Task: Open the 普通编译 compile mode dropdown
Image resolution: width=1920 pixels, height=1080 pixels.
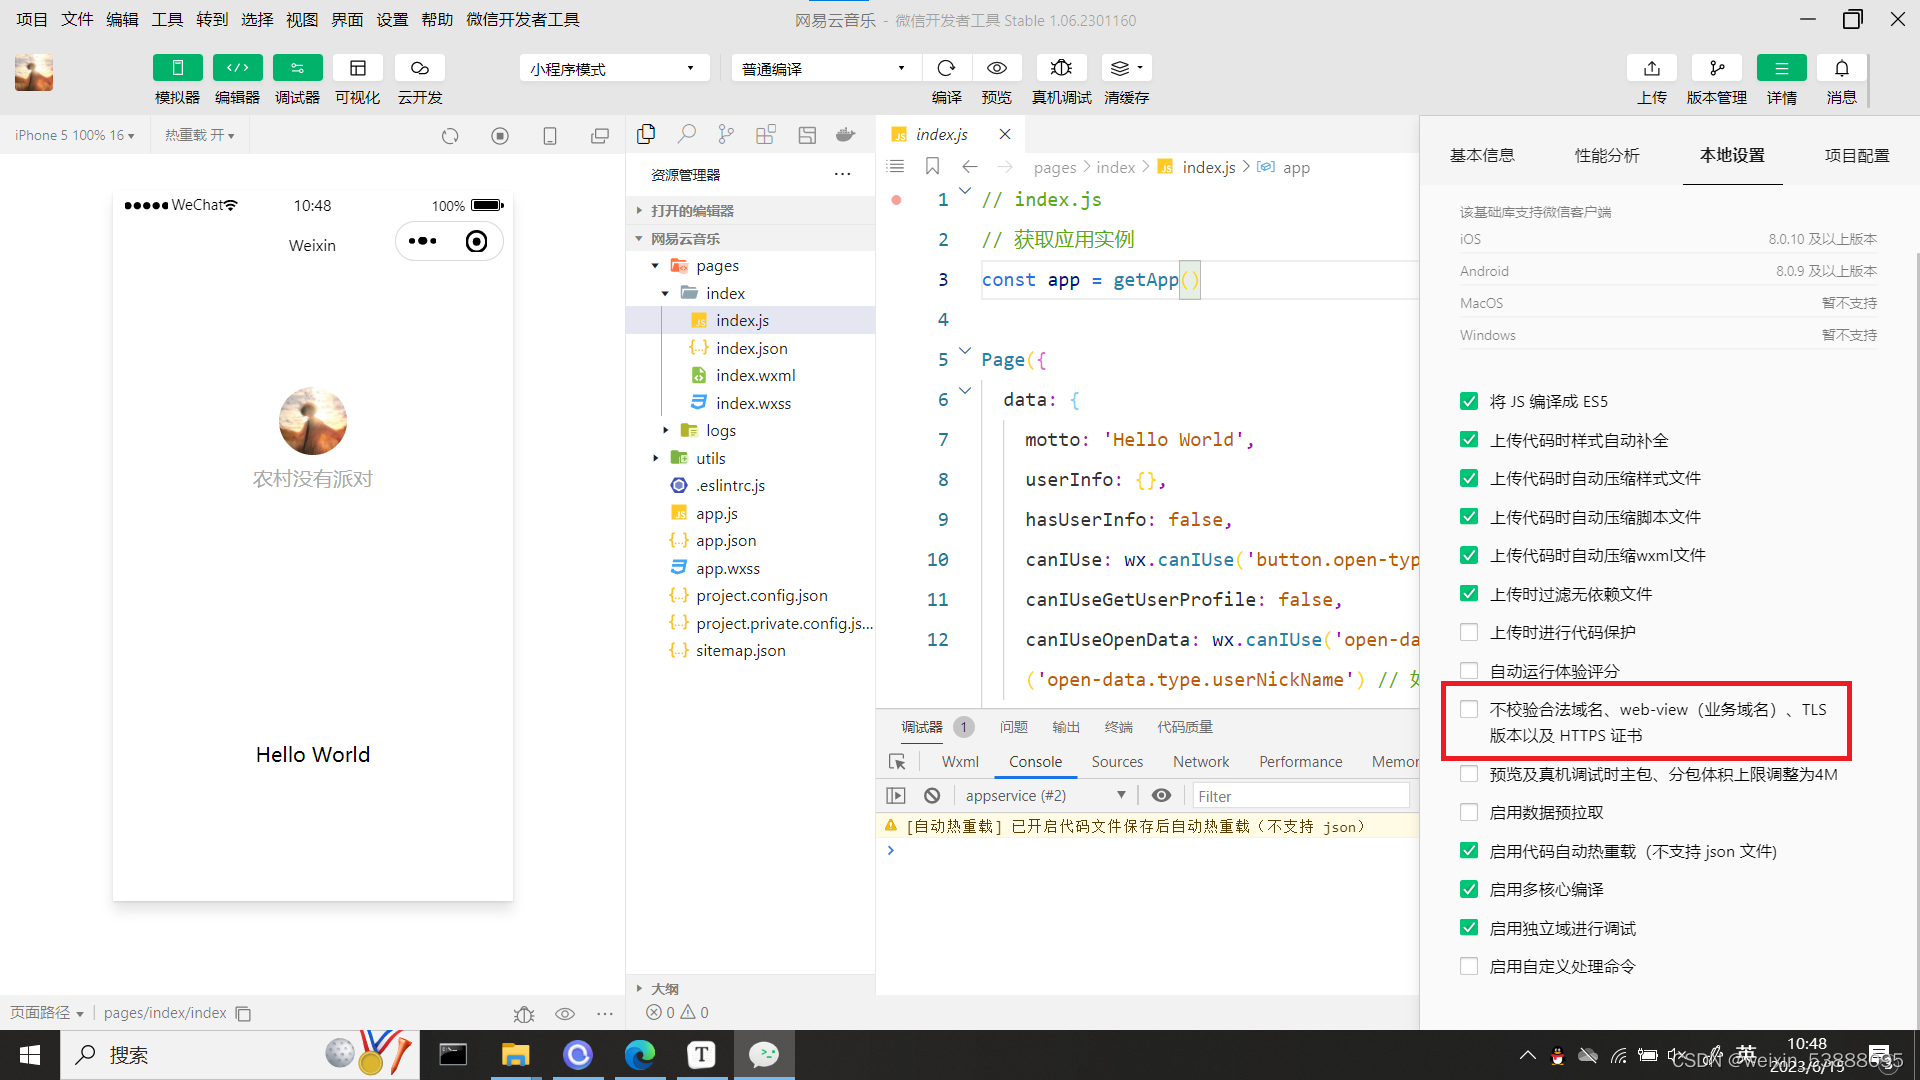Action: click(824, 68)
